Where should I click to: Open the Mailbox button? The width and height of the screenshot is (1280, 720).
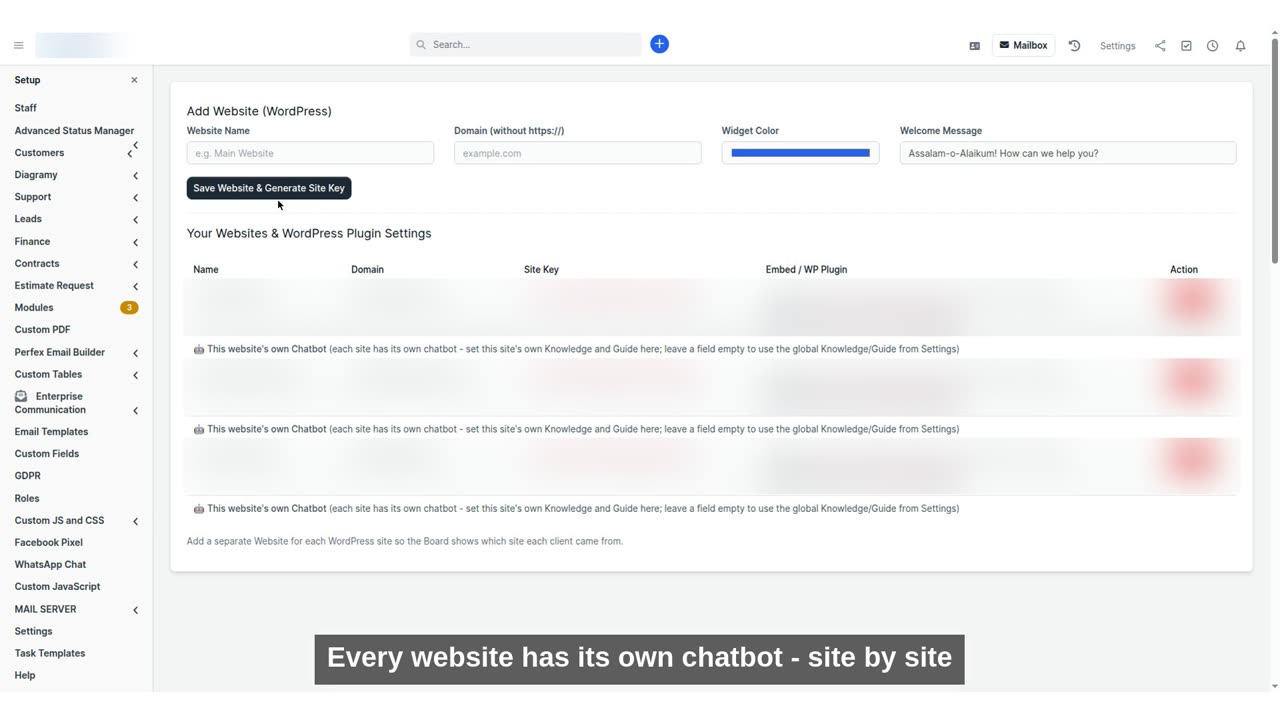pos(1023,45)
